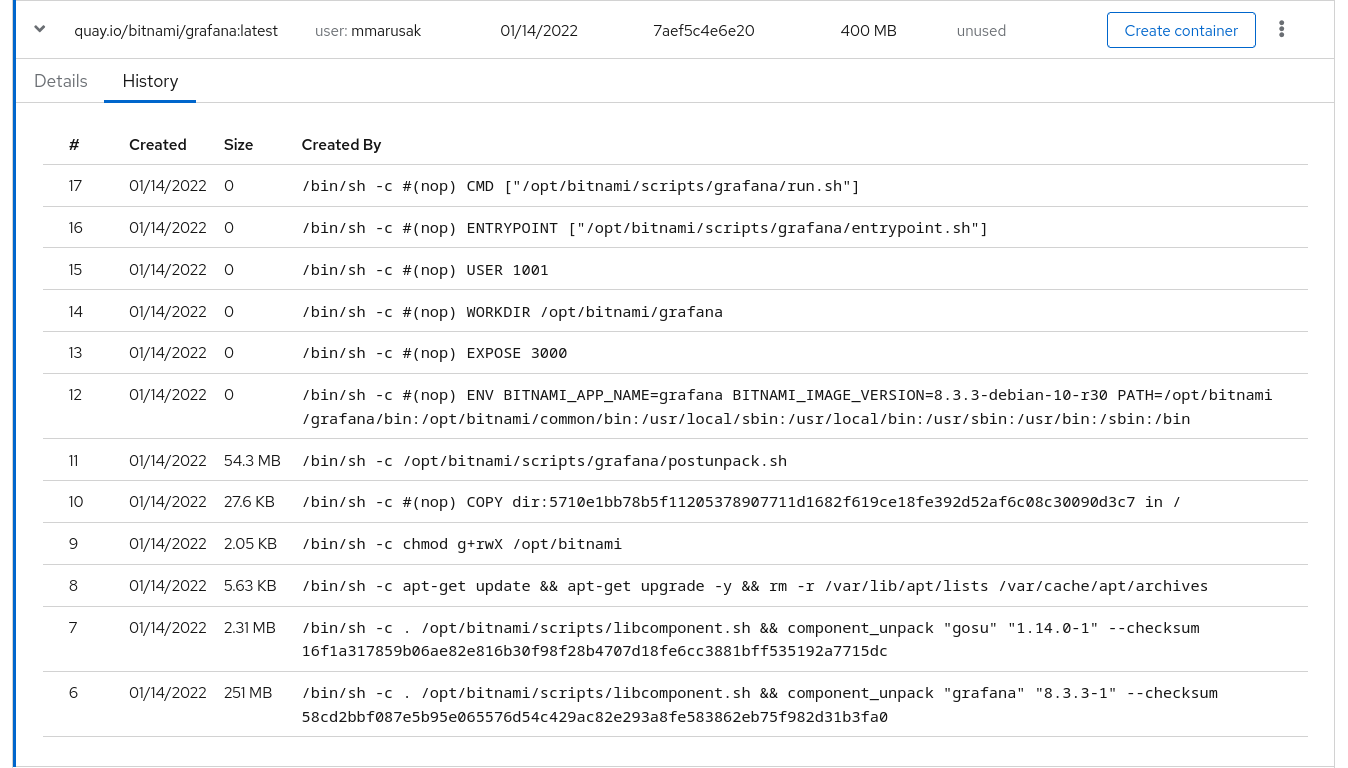Collapse the image details with the chevron
This screenshot has height=768, width=1348.
pos(38,30)
